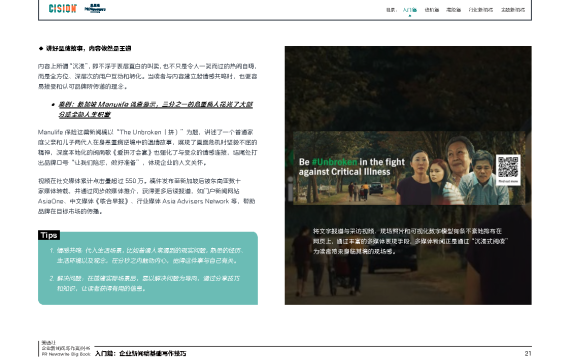
Task: Click "PR Newswire Big Book" in the footer
Action: pyautogui.click(x=66, y=354)
